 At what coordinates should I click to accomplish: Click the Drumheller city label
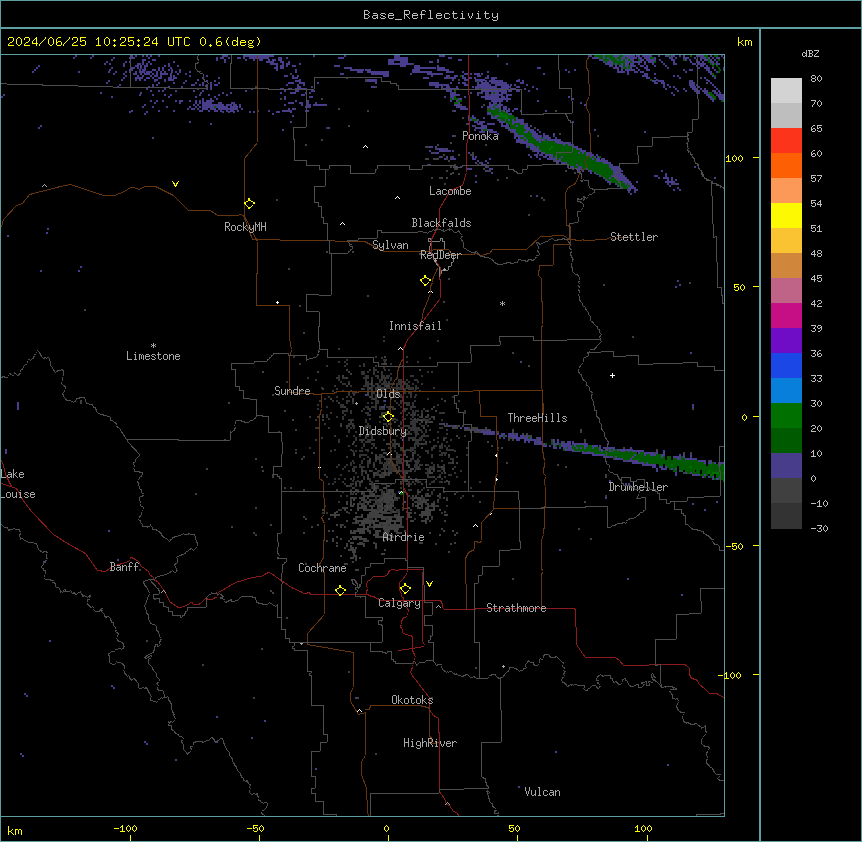[x=638, y=487]
